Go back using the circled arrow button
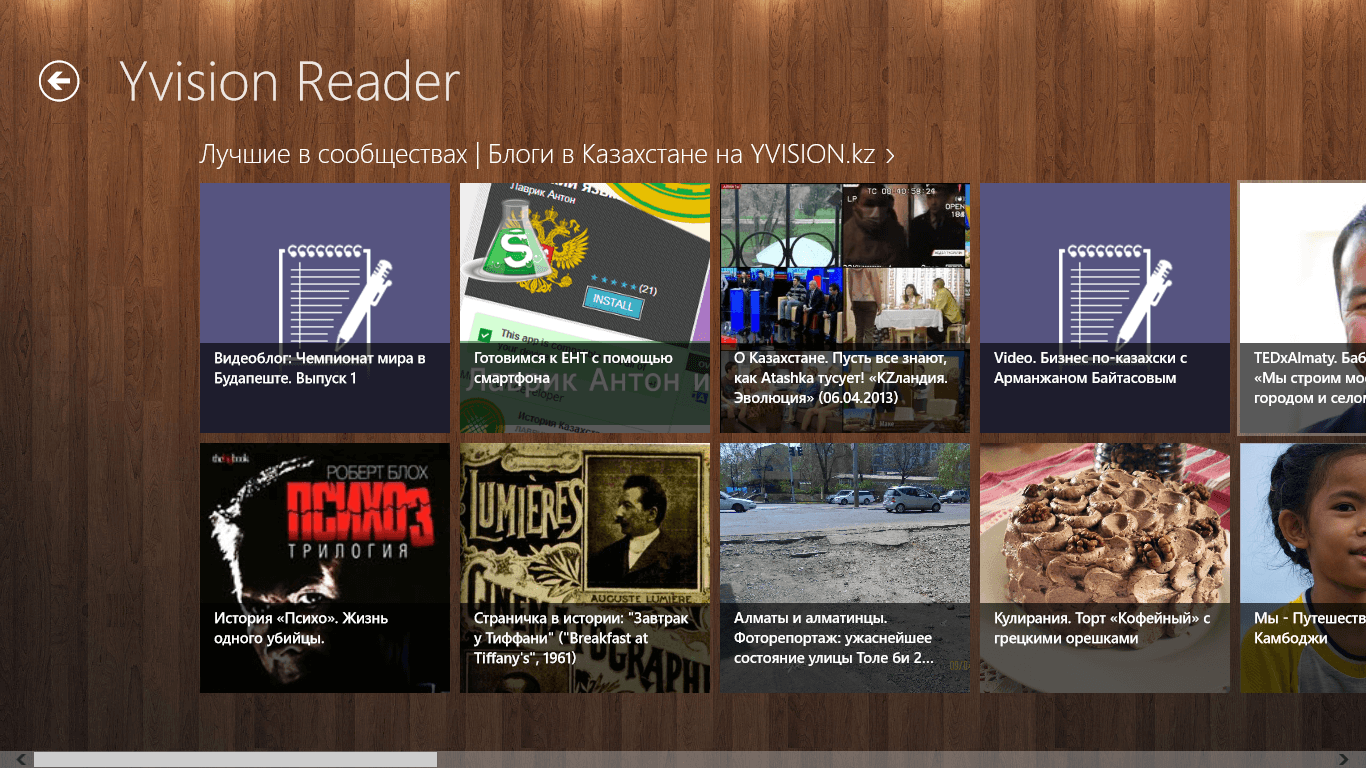Viewport: 1366px width, 768px height. [59, 81]
